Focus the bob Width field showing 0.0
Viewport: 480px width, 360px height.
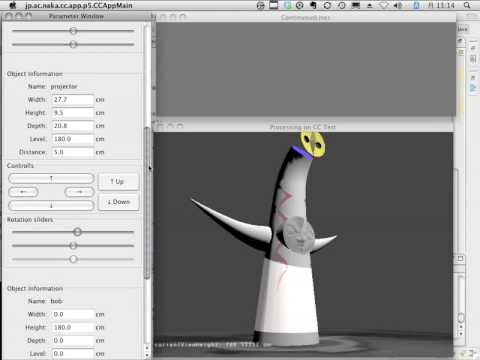73,314
